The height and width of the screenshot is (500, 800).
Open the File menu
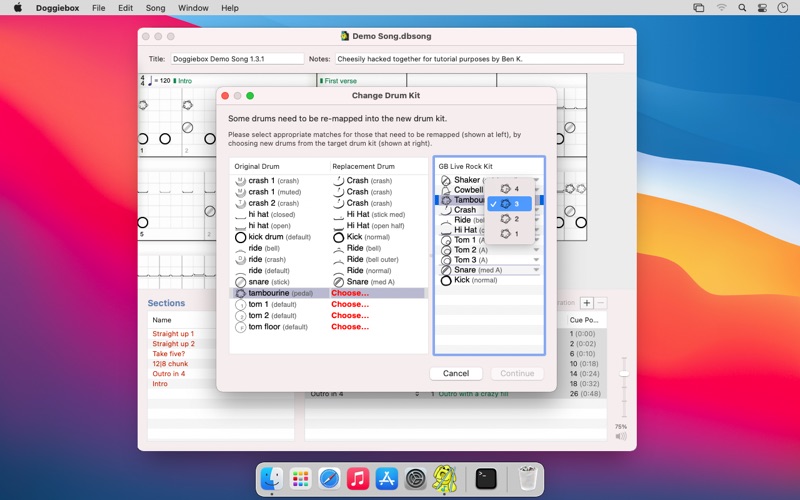click(98, 8)
